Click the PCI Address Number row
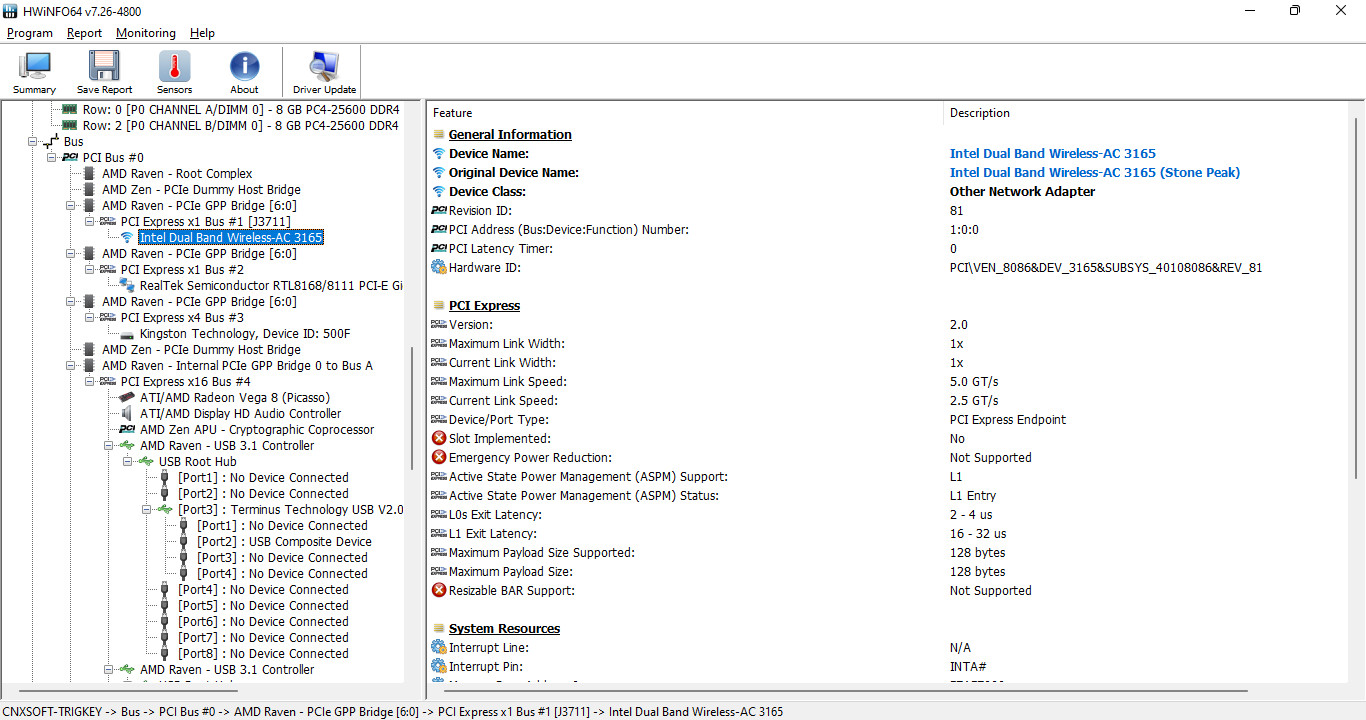The width and height of the screenshot is (1366, 720). point(888,230)
